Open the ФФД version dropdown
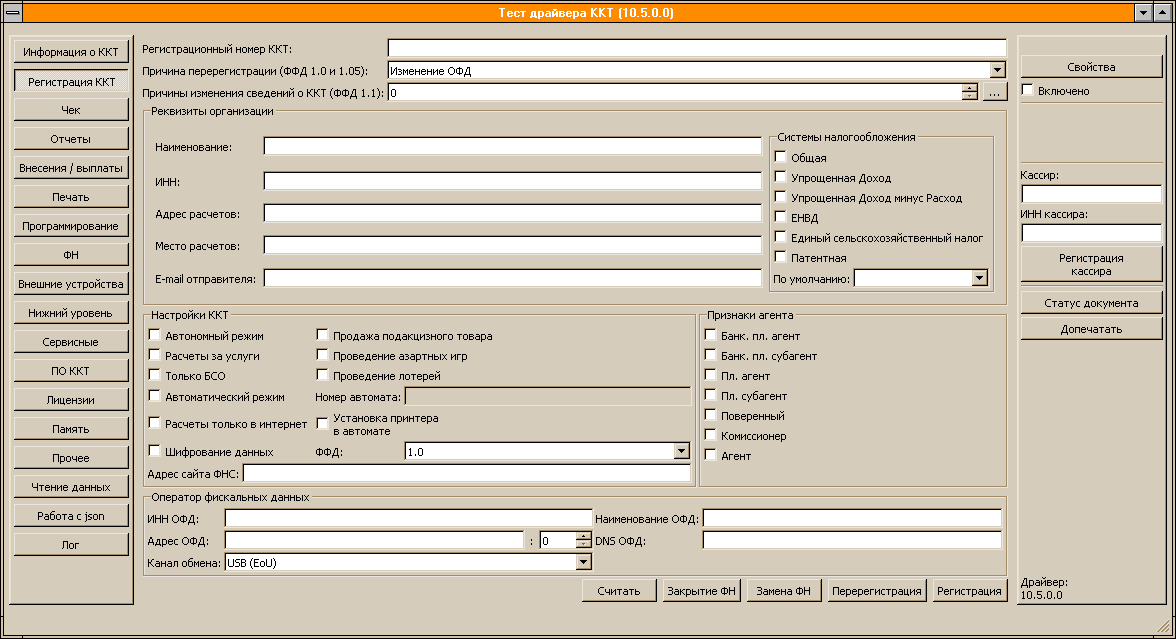1176x639 pixels. [682, 452]
